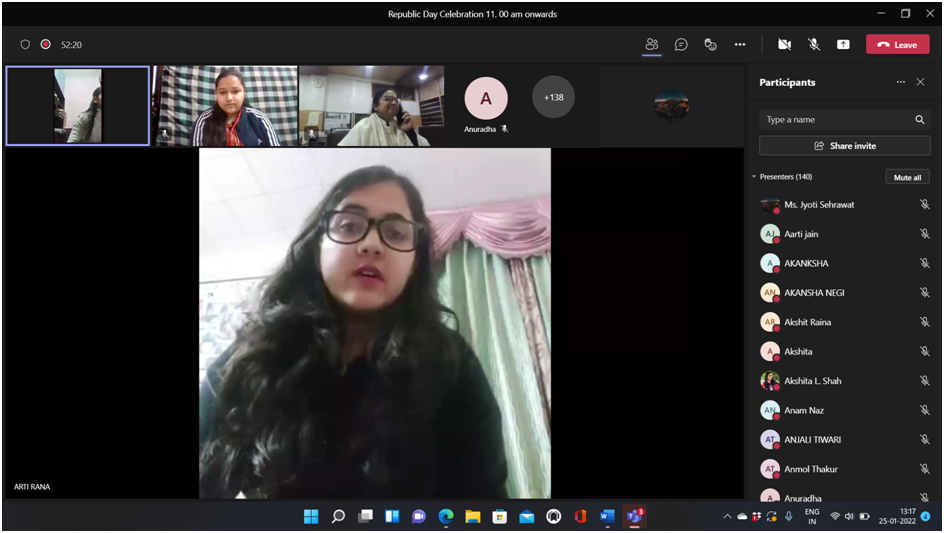Unmute the microphone in meeting toolbar

pyautogui.click(x=814, y=44)
